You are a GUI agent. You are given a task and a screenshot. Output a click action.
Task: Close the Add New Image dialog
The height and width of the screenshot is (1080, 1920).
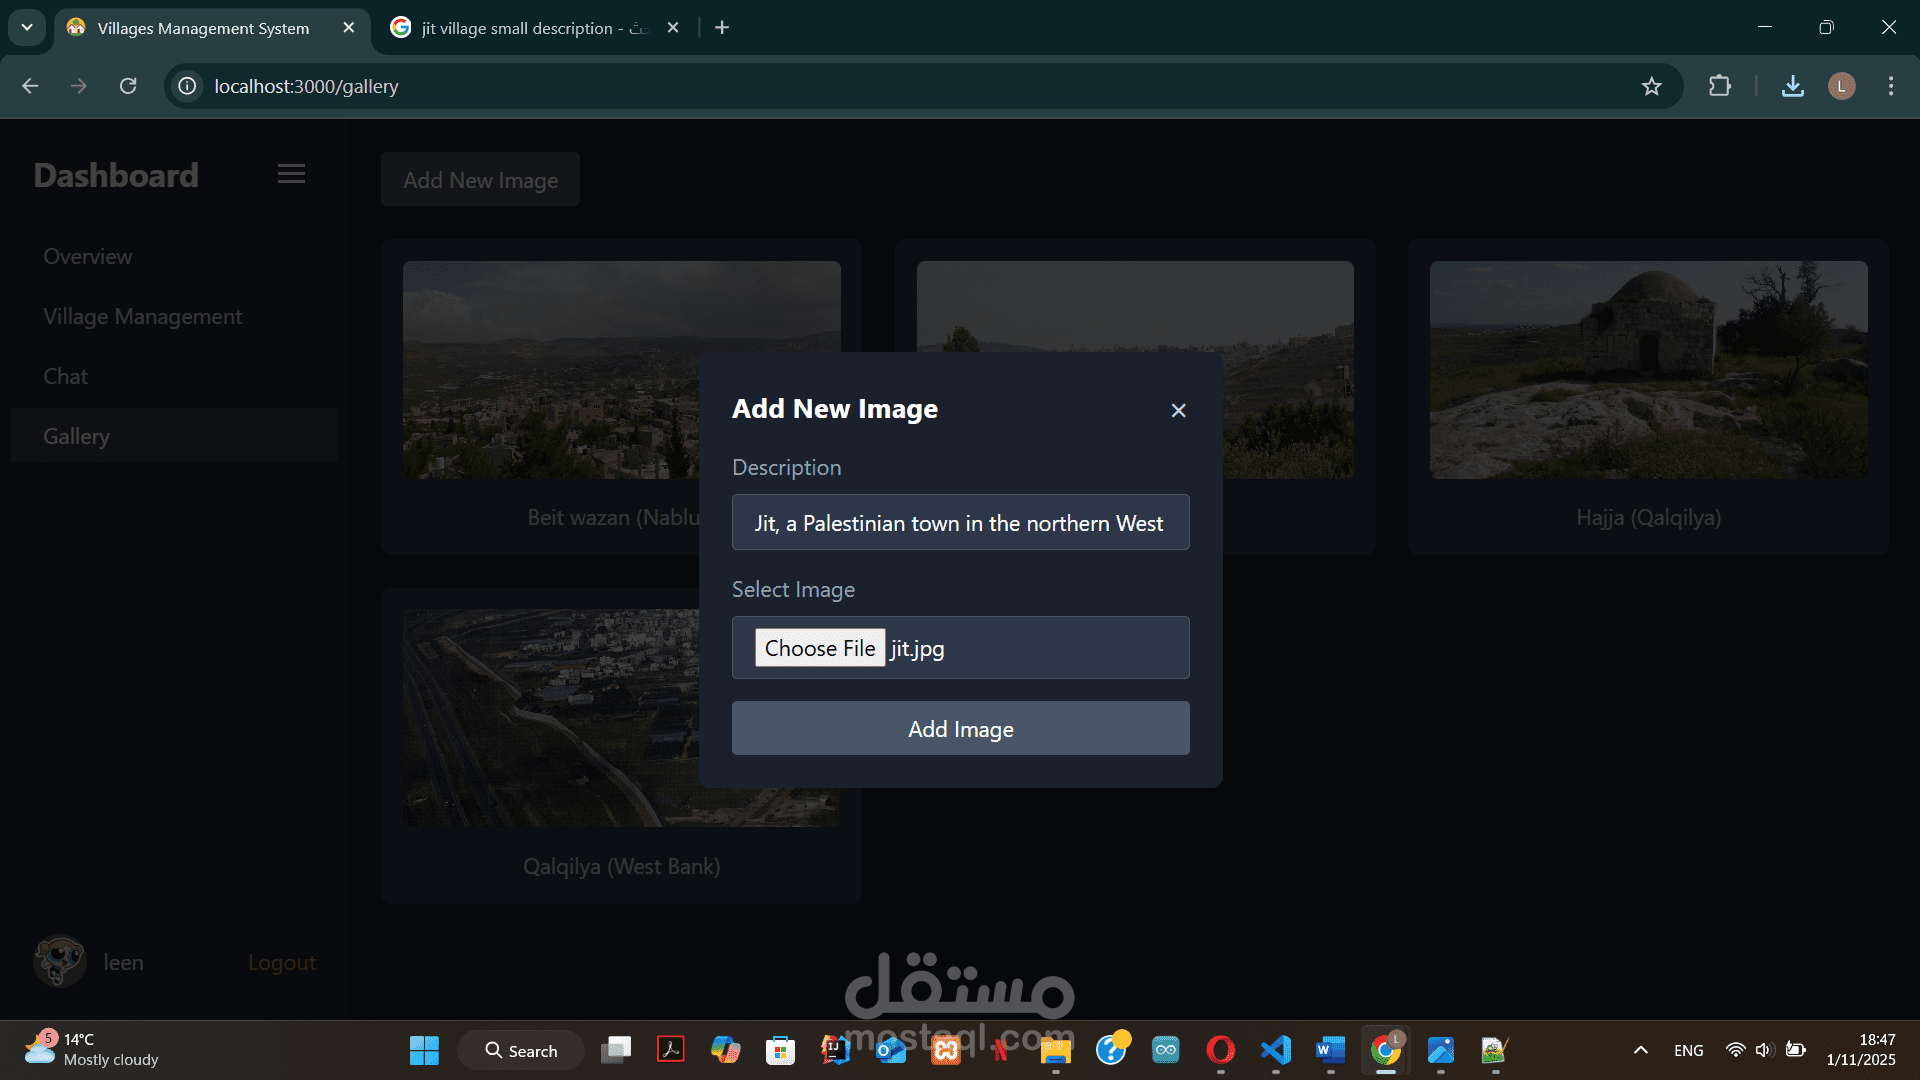(x=1178, y=410)
